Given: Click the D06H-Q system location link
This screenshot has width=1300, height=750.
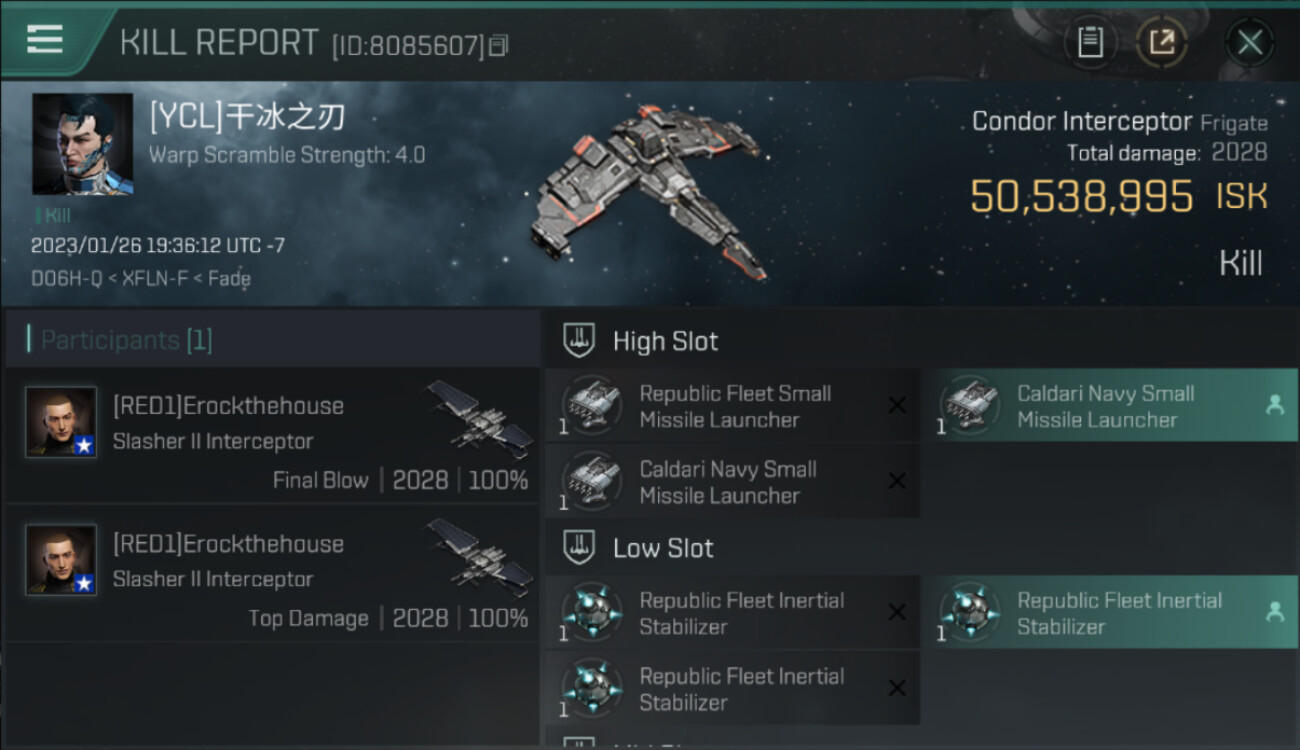Looking at the screenshot, I should tap(64, 279).
